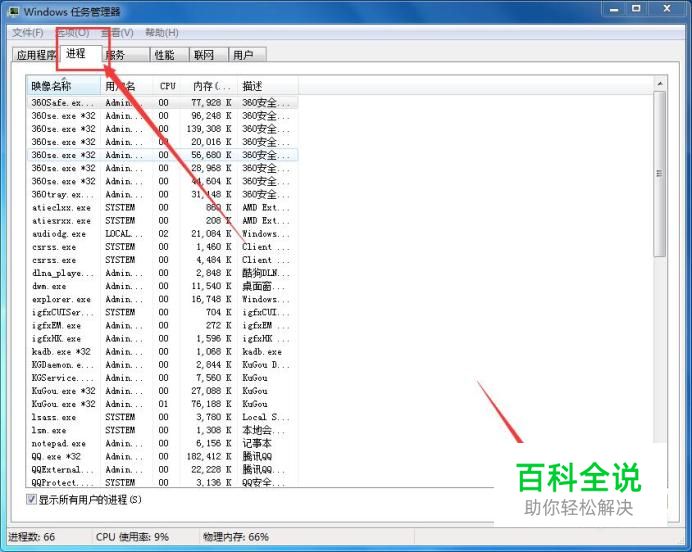Select the lsass.exe process
This screenshot has height=552, width=692.
(162, 417)
